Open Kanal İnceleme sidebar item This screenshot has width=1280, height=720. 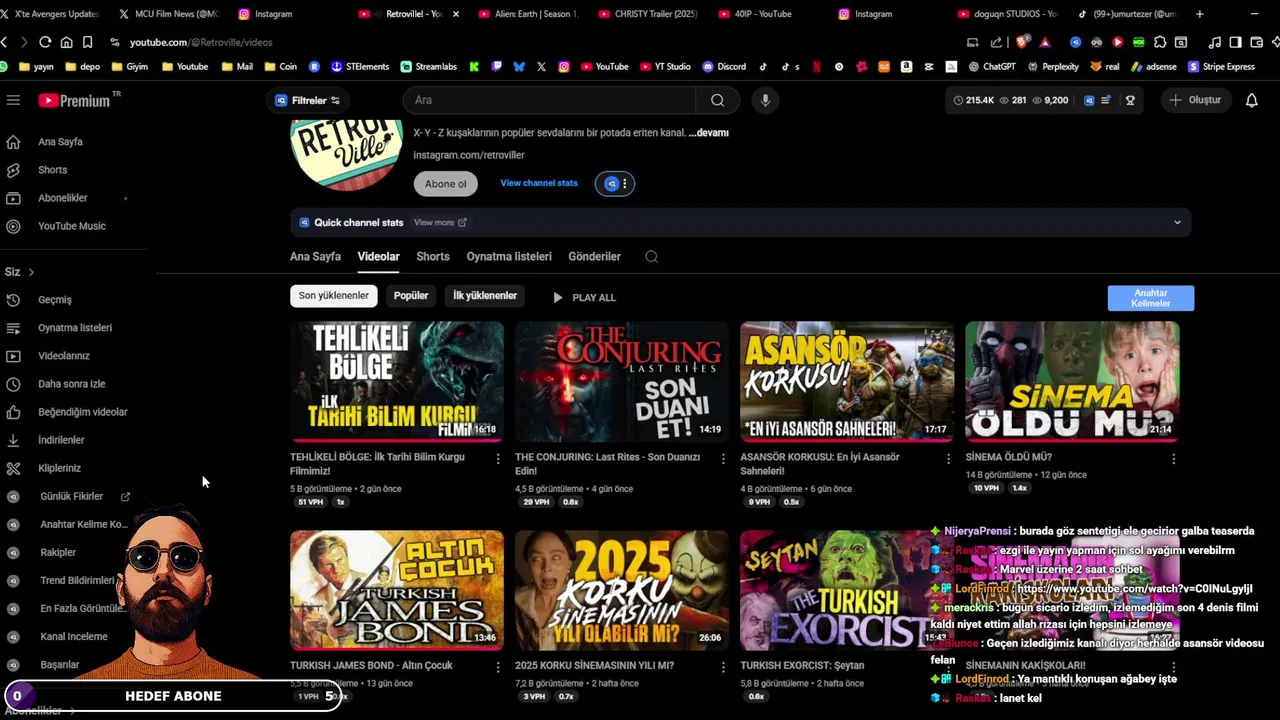pos(73,636)
